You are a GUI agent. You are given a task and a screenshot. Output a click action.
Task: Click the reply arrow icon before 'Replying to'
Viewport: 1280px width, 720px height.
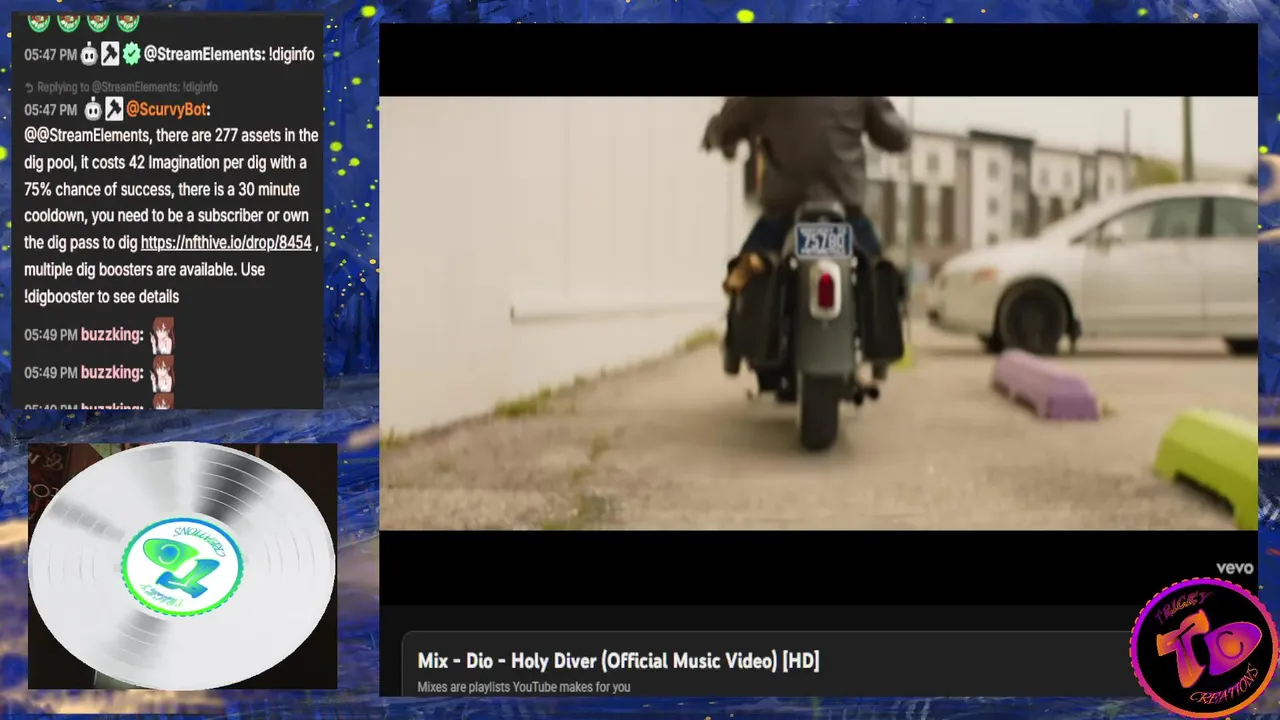(x=29, y=87)
